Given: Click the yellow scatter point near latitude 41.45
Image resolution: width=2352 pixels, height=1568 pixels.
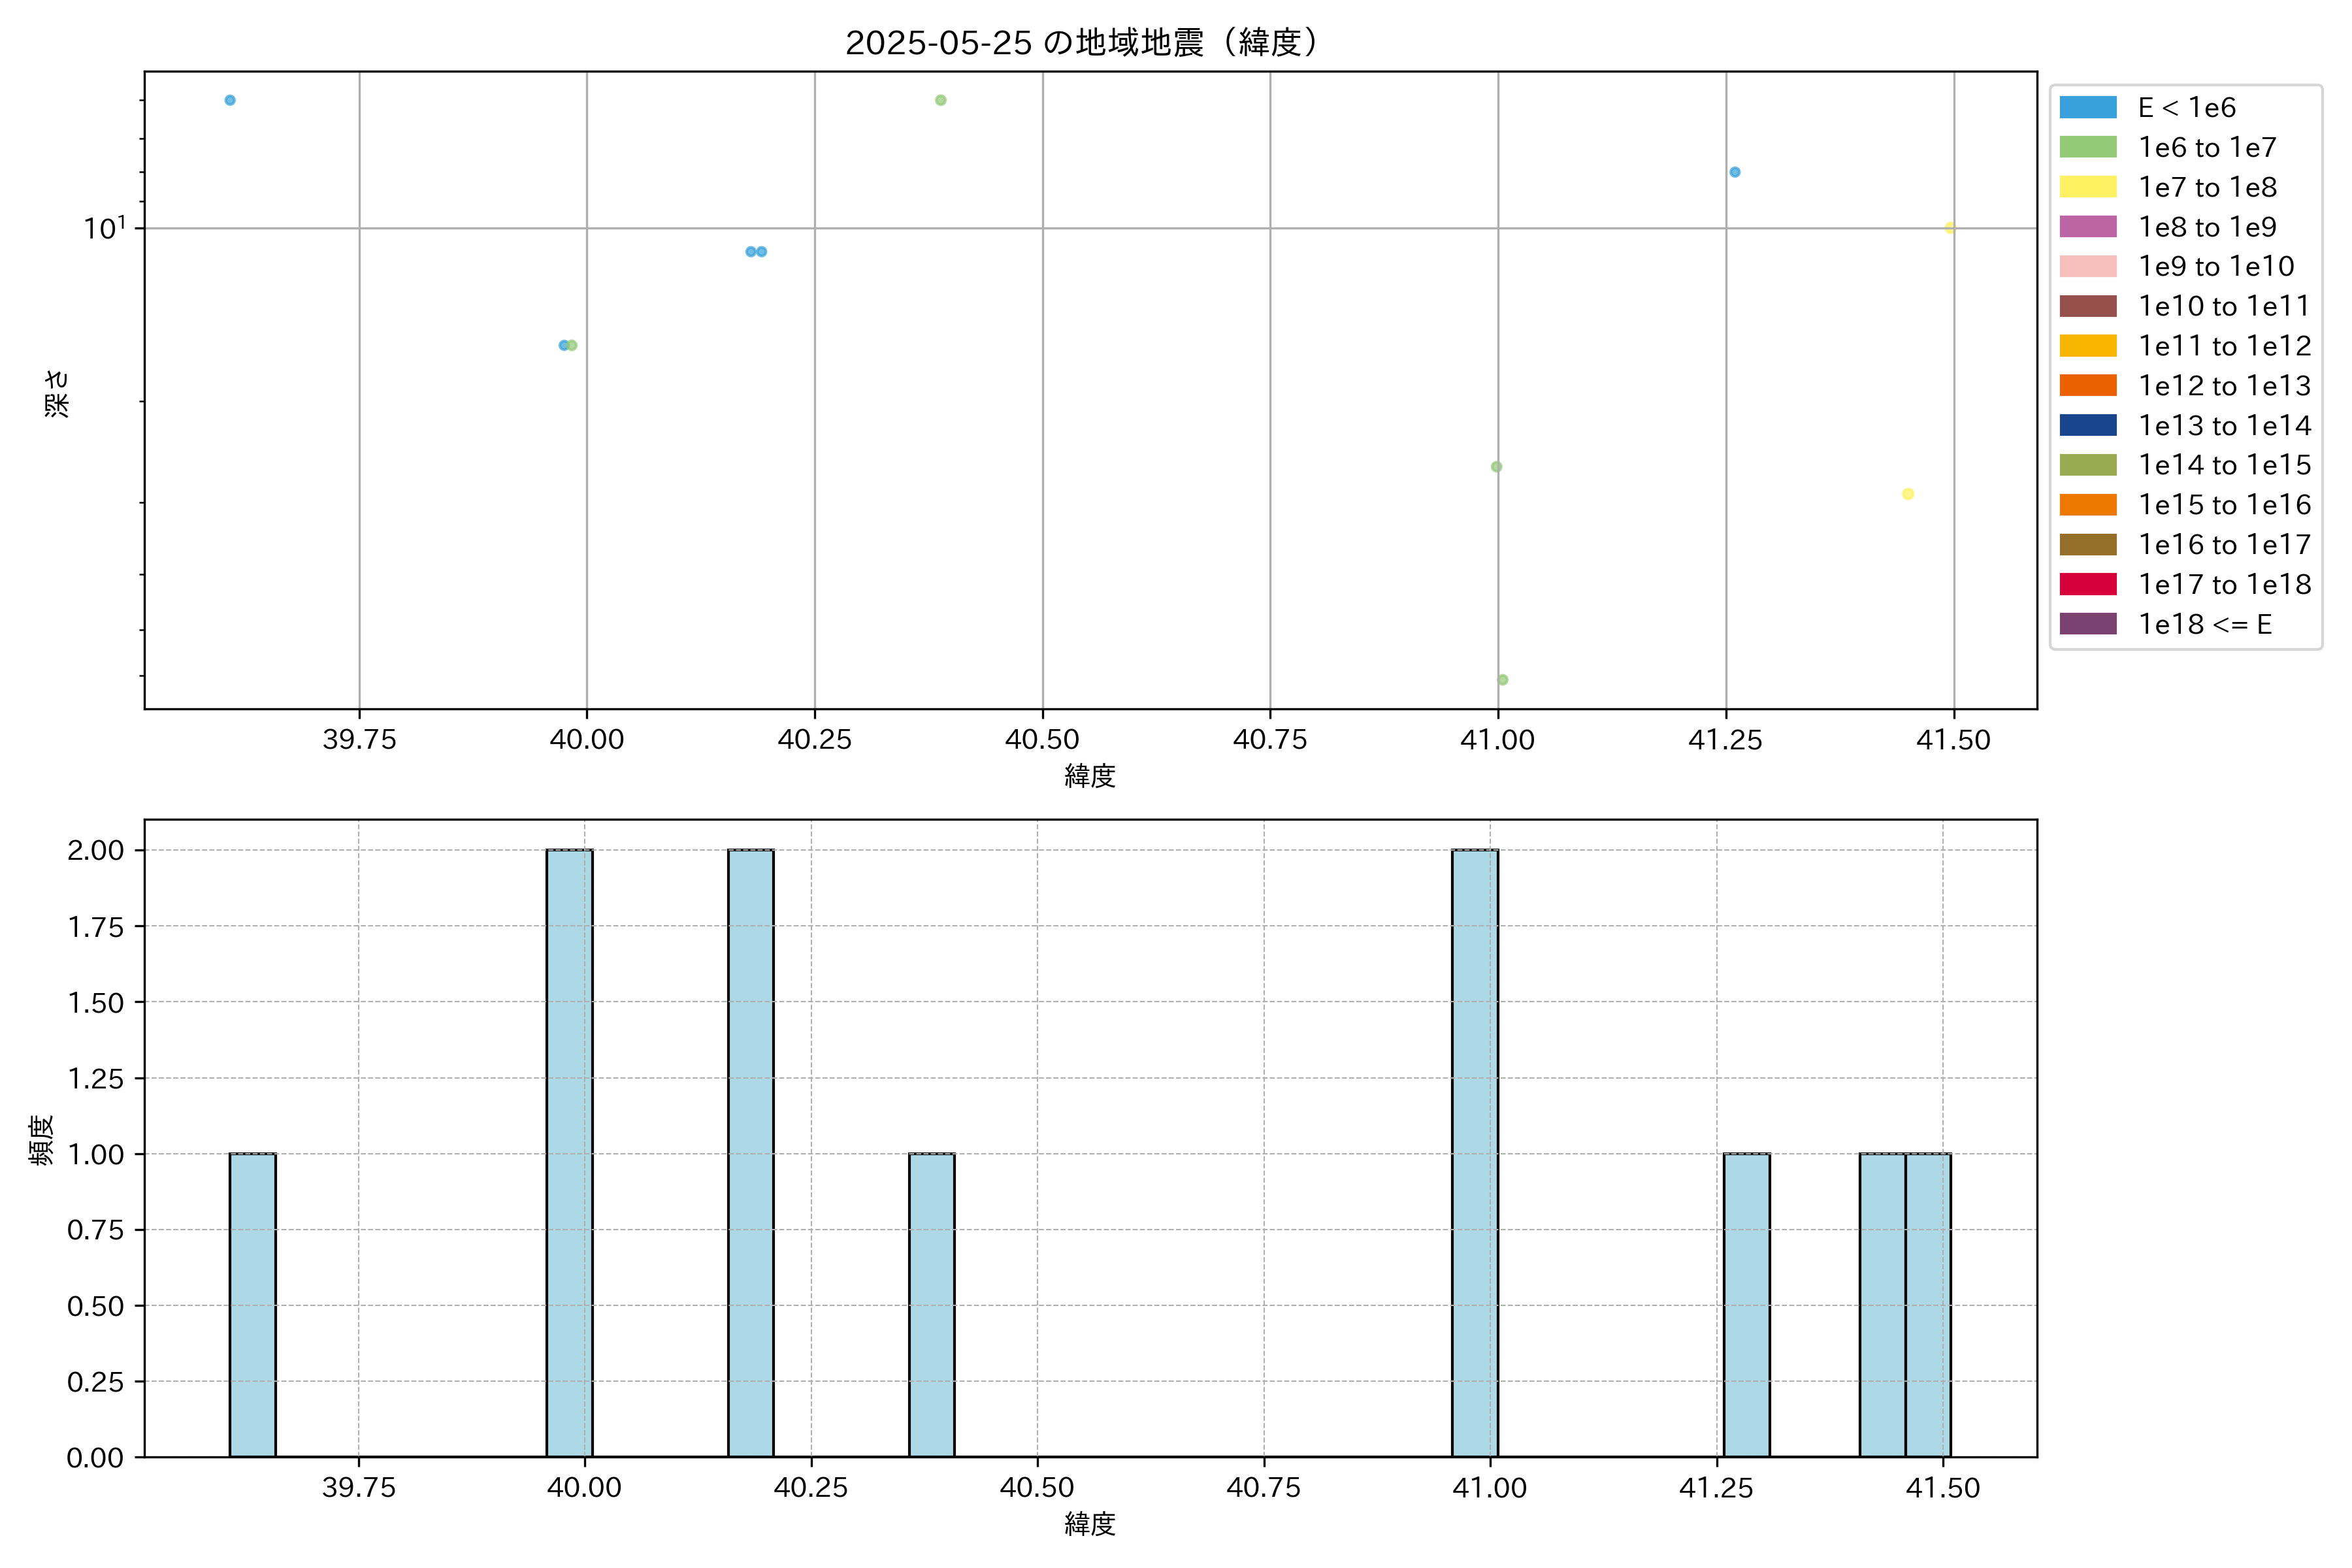Looking at the screenshot, I should [x=1907, y=494].
